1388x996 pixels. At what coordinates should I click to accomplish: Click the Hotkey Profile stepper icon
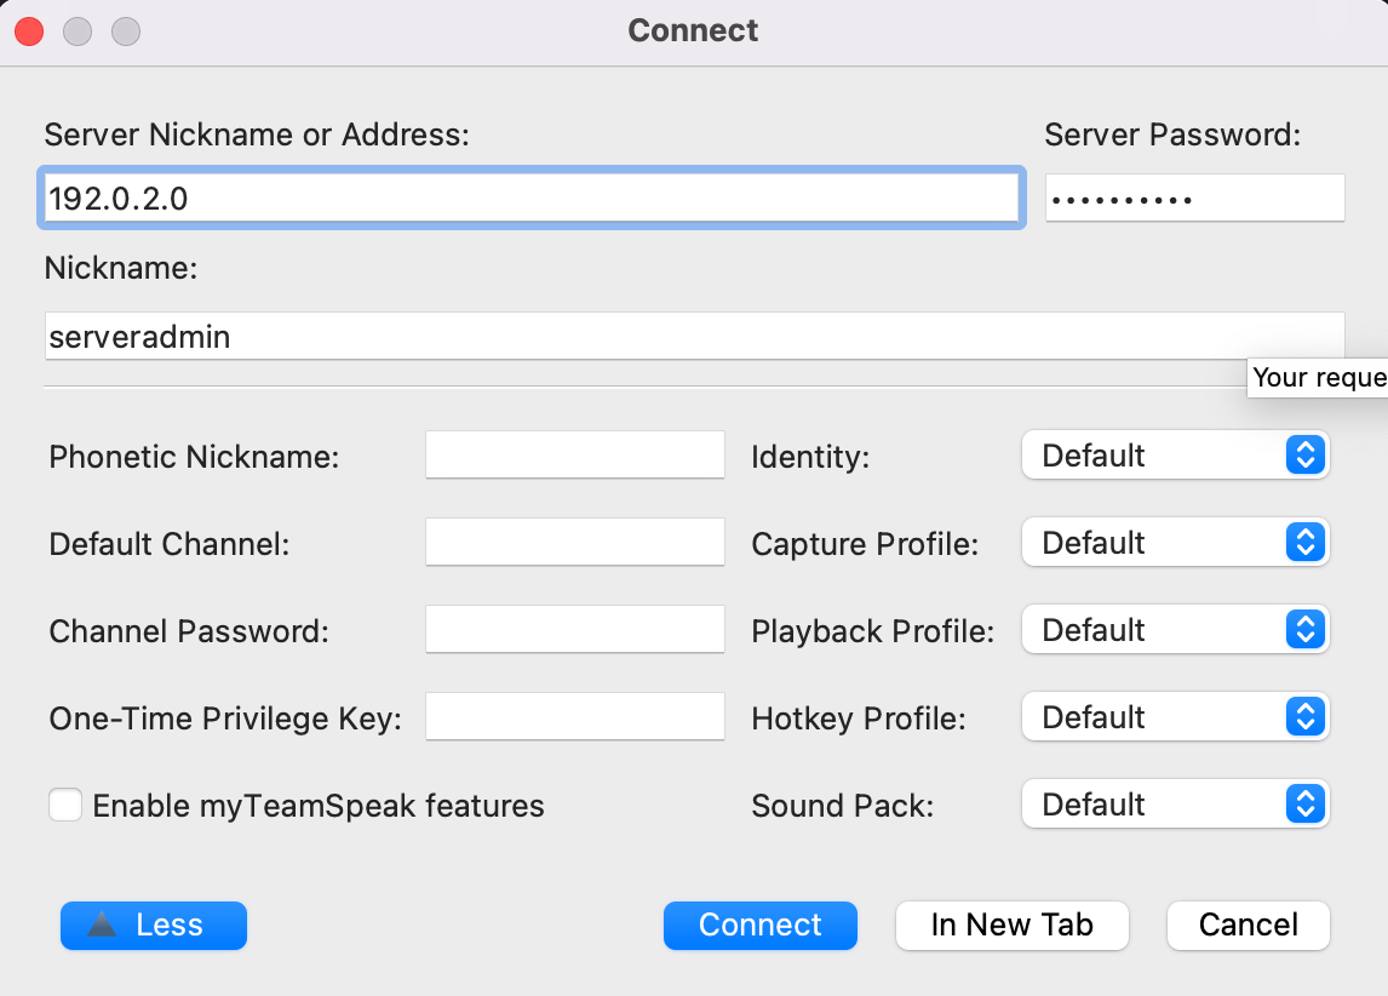[1303, 717]
